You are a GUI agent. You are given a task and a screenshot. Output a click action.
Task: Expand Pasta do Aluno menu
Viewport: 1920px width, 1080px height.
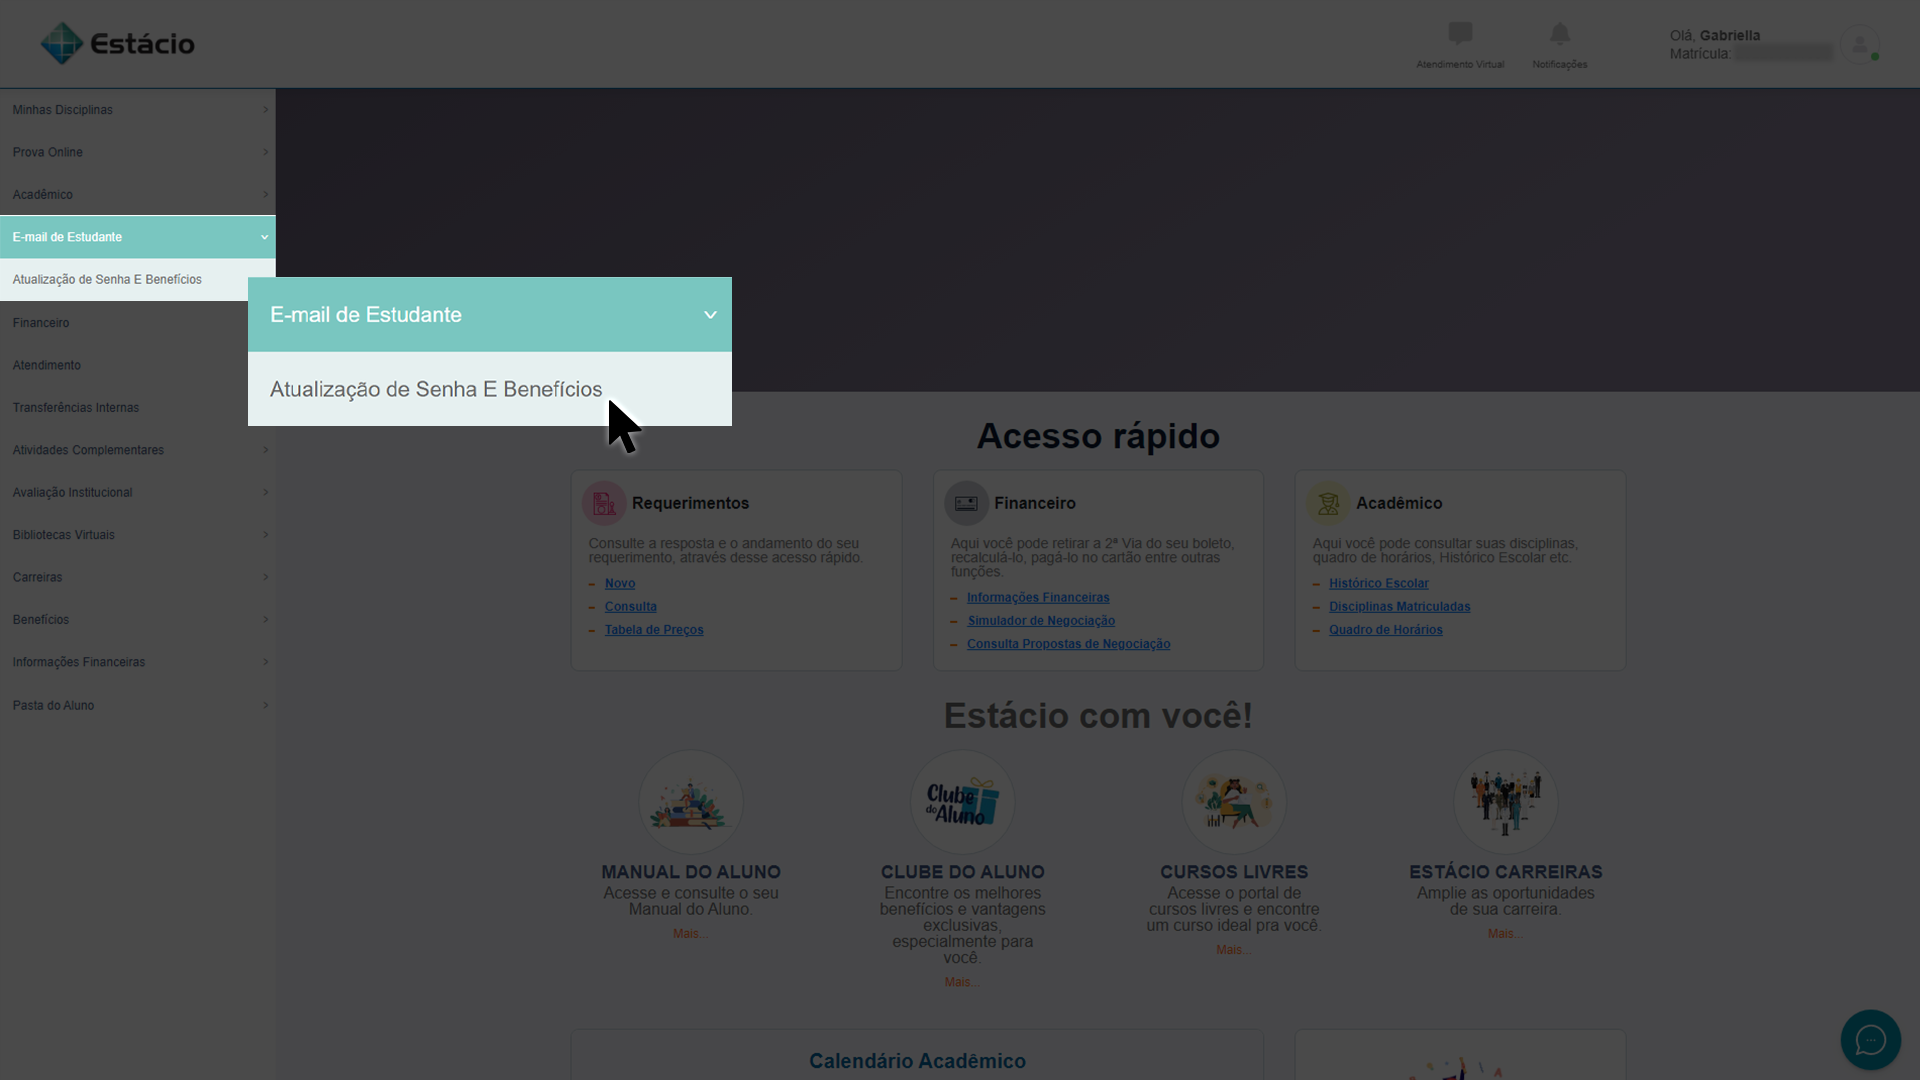(x=138, y=705)
